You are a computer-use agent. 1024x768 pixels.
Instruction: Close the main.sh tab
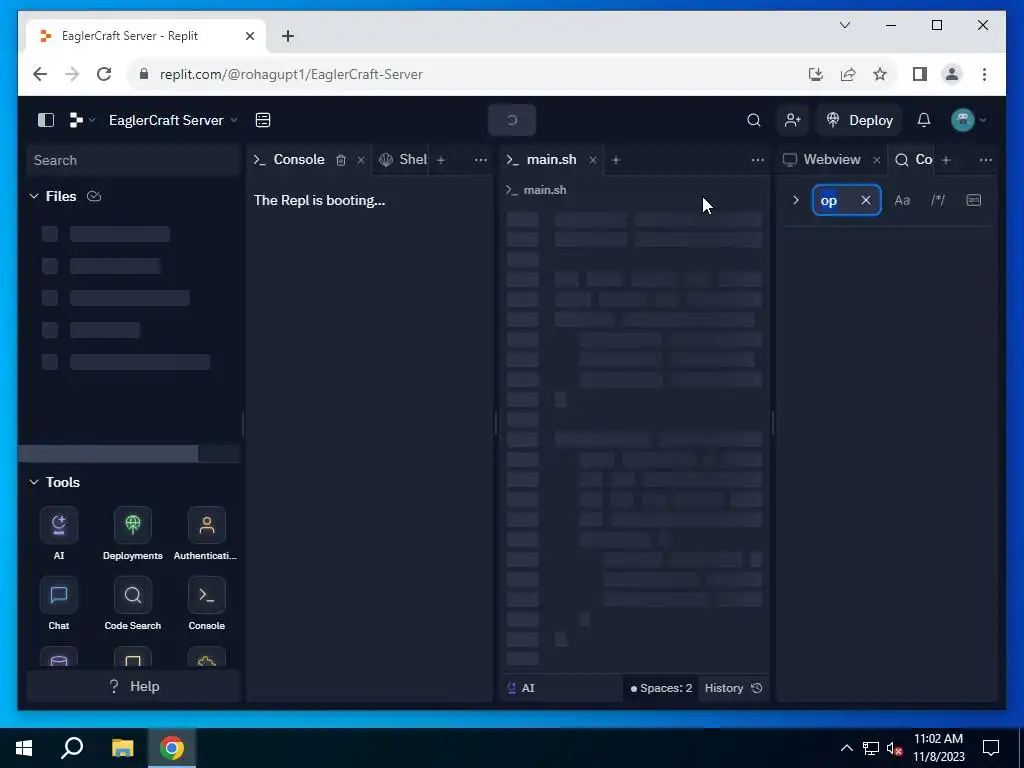(592, 160)
